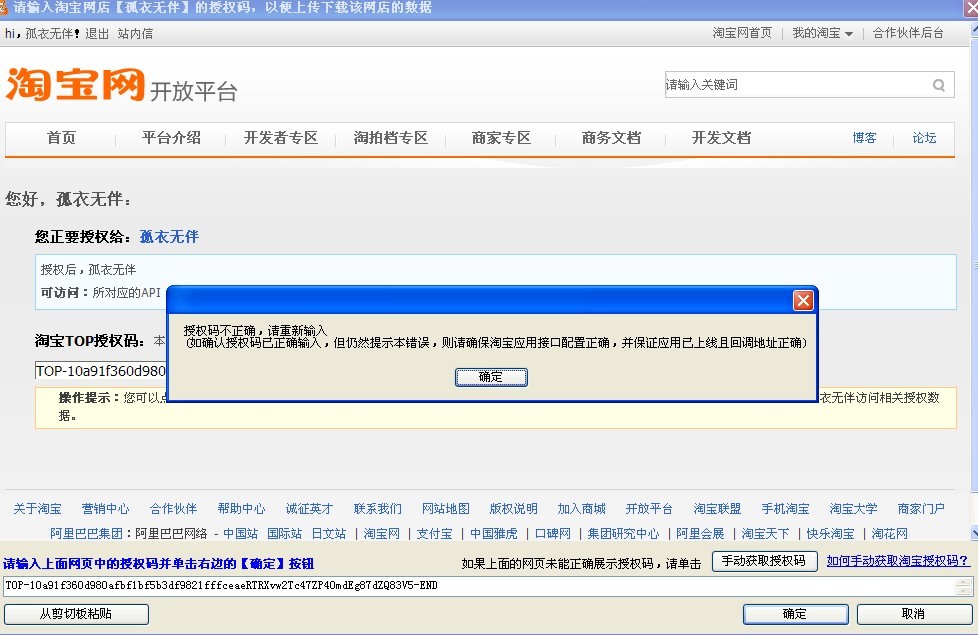Open the 淘宝联盟 footer link
Viewport: 978px width, 635px height.
pos(717,509)
